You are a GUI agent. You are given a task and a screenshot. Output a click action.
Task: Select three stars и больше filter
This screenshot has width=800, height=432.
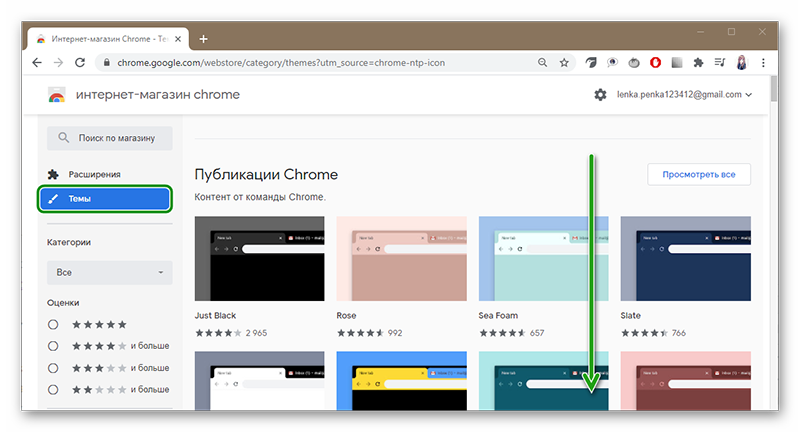pos(53,368)
